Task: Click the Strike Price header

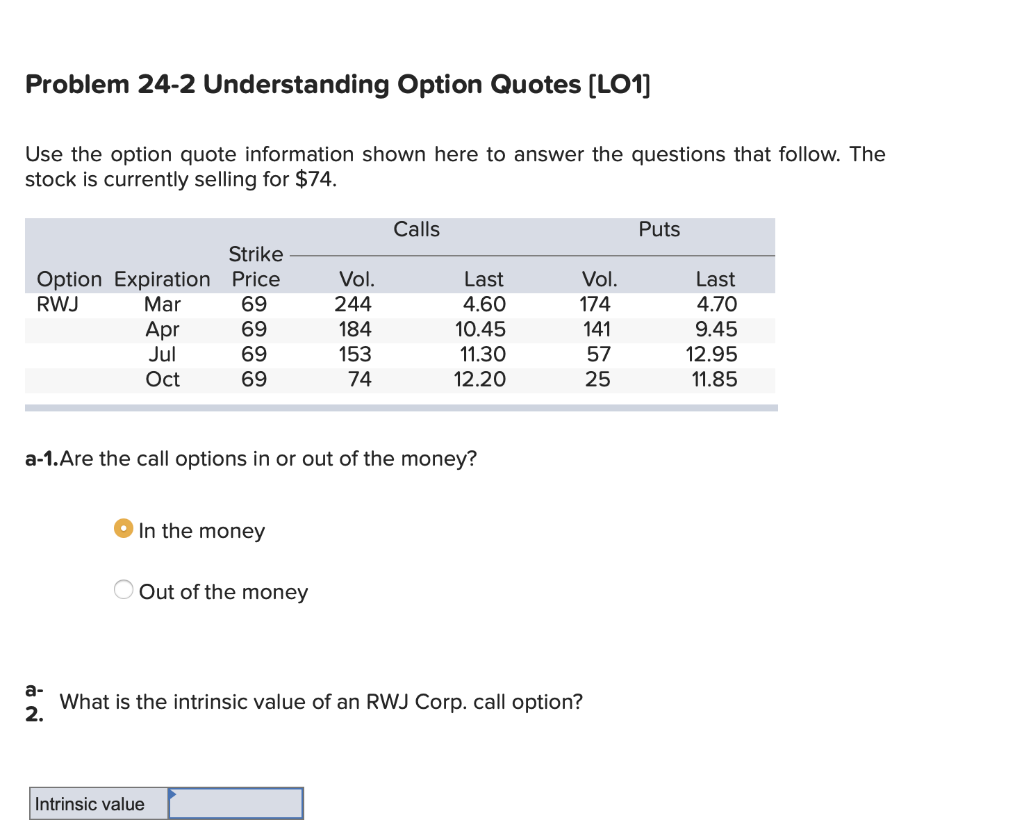Action: click(255, 266)
